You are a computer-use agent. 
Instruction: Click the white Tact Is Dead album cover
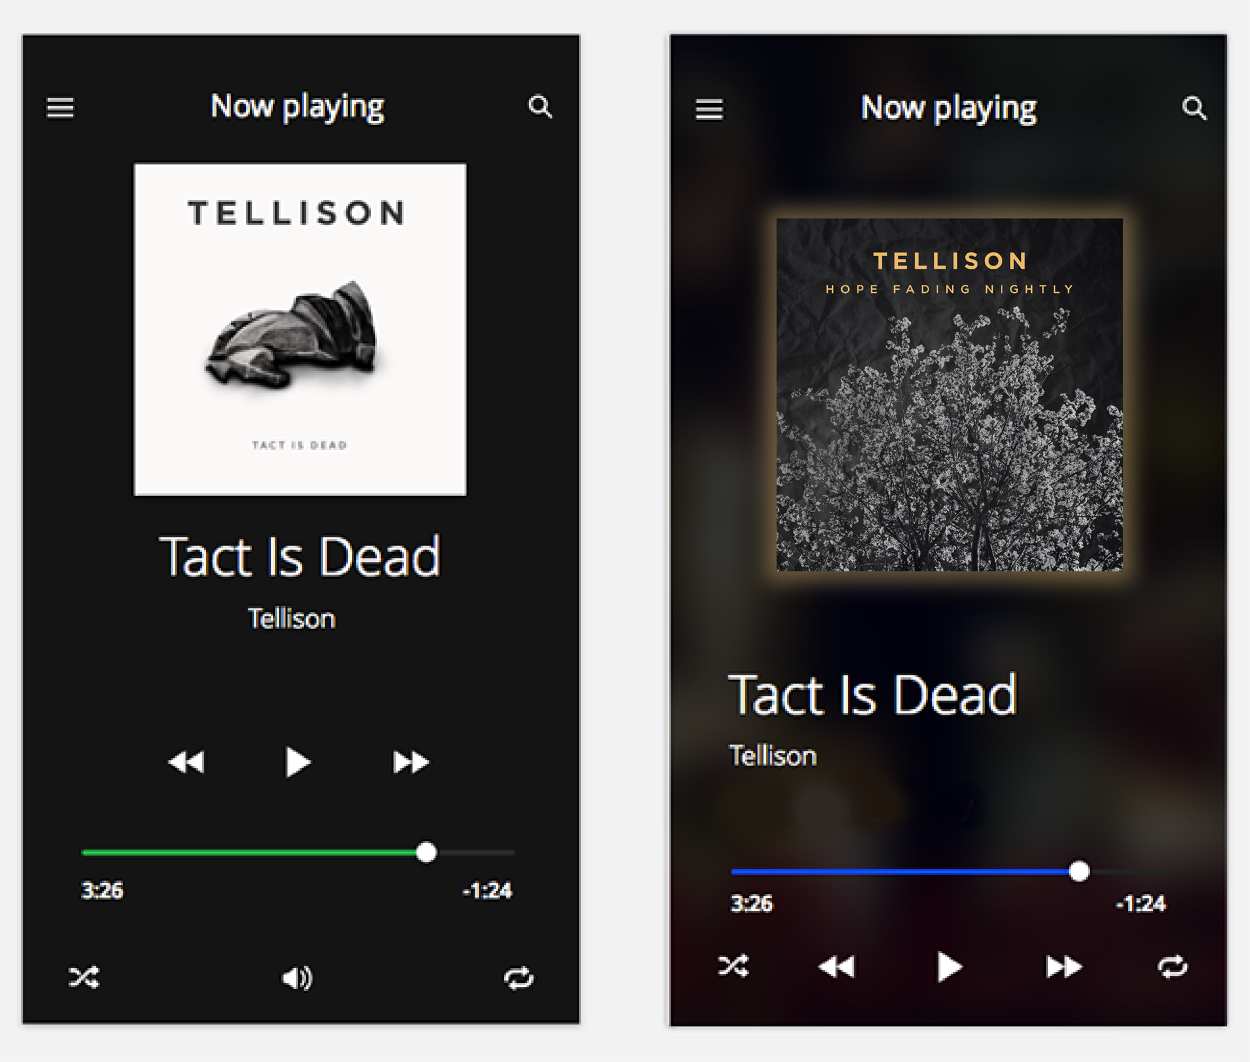click(300, 329)
